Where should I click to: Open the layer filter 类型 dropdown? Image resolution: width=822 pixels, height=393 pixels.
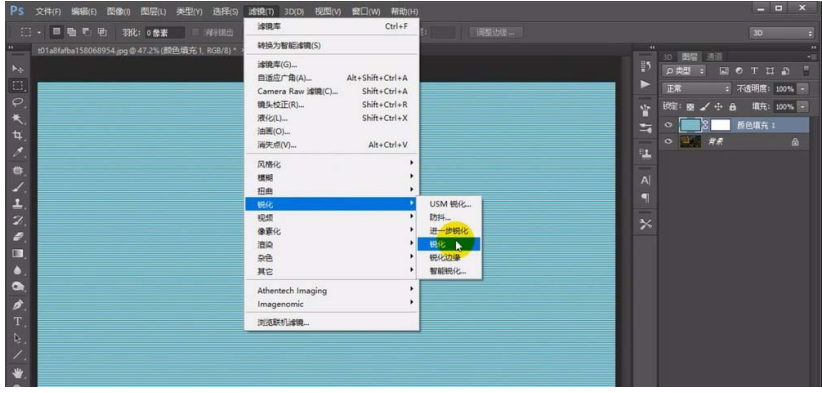(x=684, y=71)
